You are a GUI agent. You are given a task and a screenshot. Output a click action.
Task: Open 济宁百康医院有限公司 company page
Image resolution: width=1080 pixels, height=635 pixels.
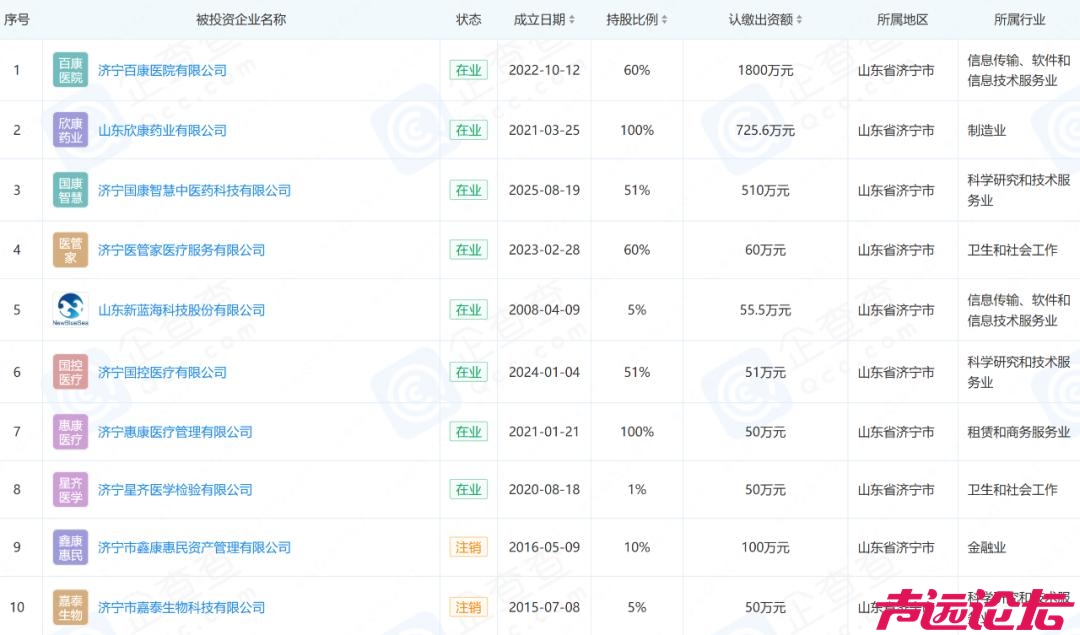(163, 69)
